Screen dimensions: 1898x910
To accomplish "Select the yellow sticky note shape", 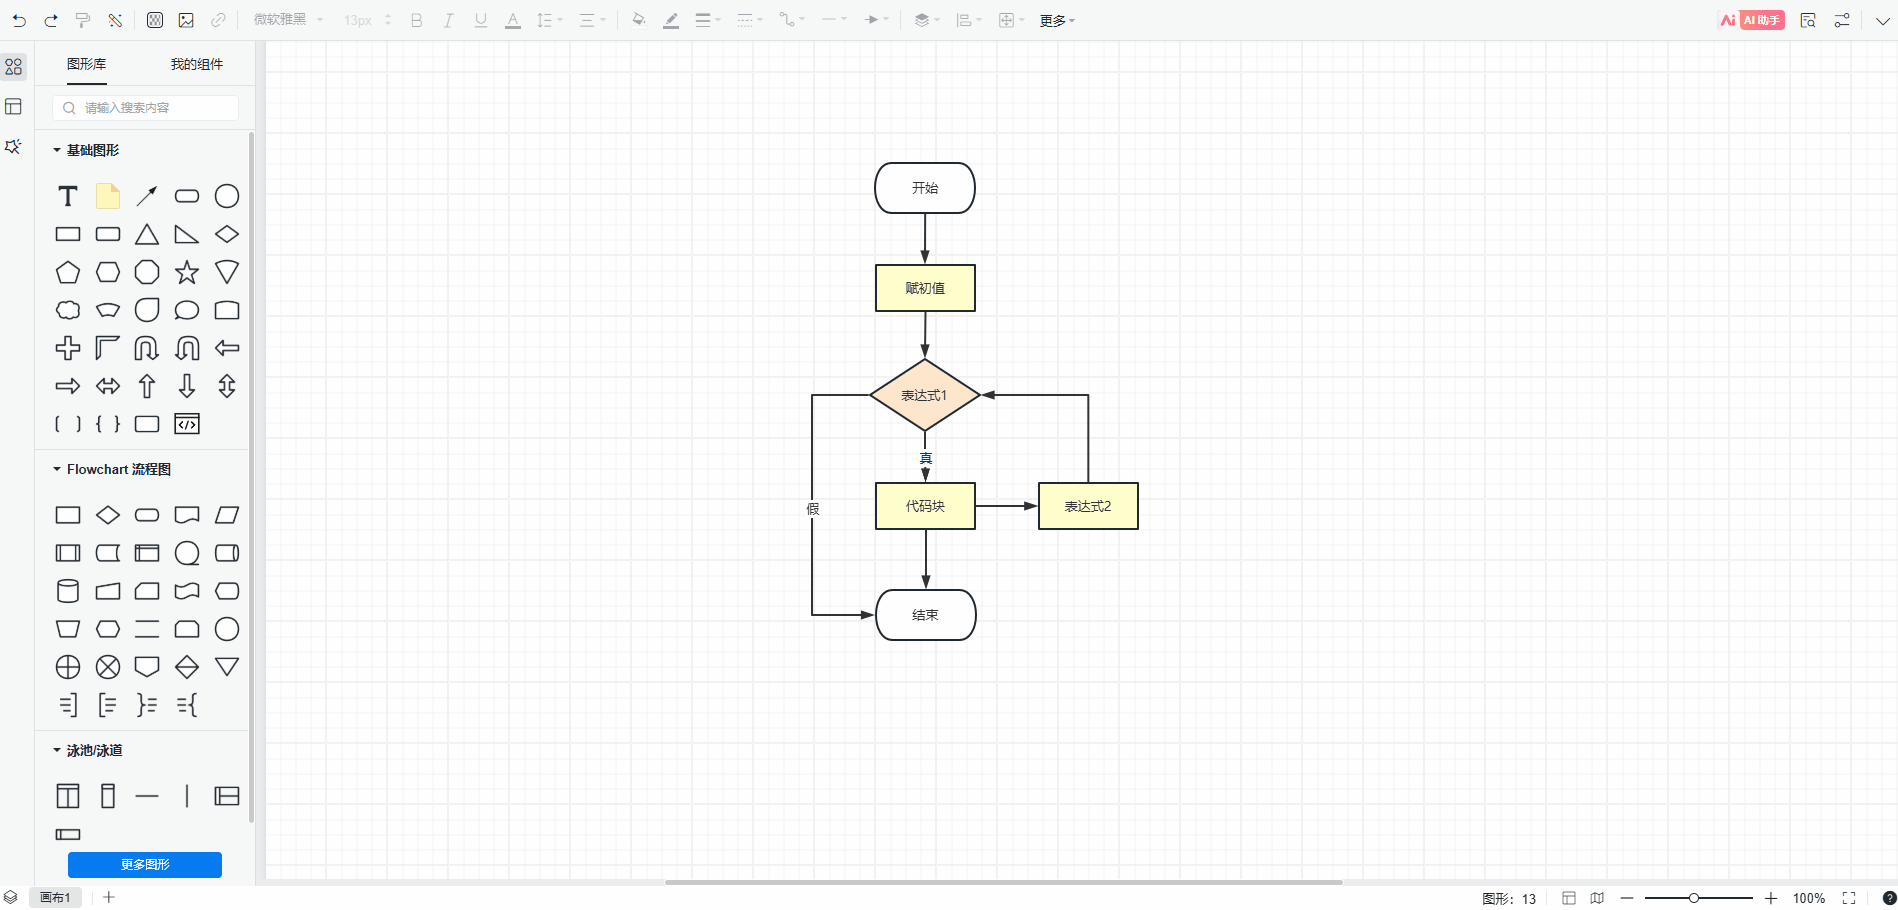I will (108, 196).
